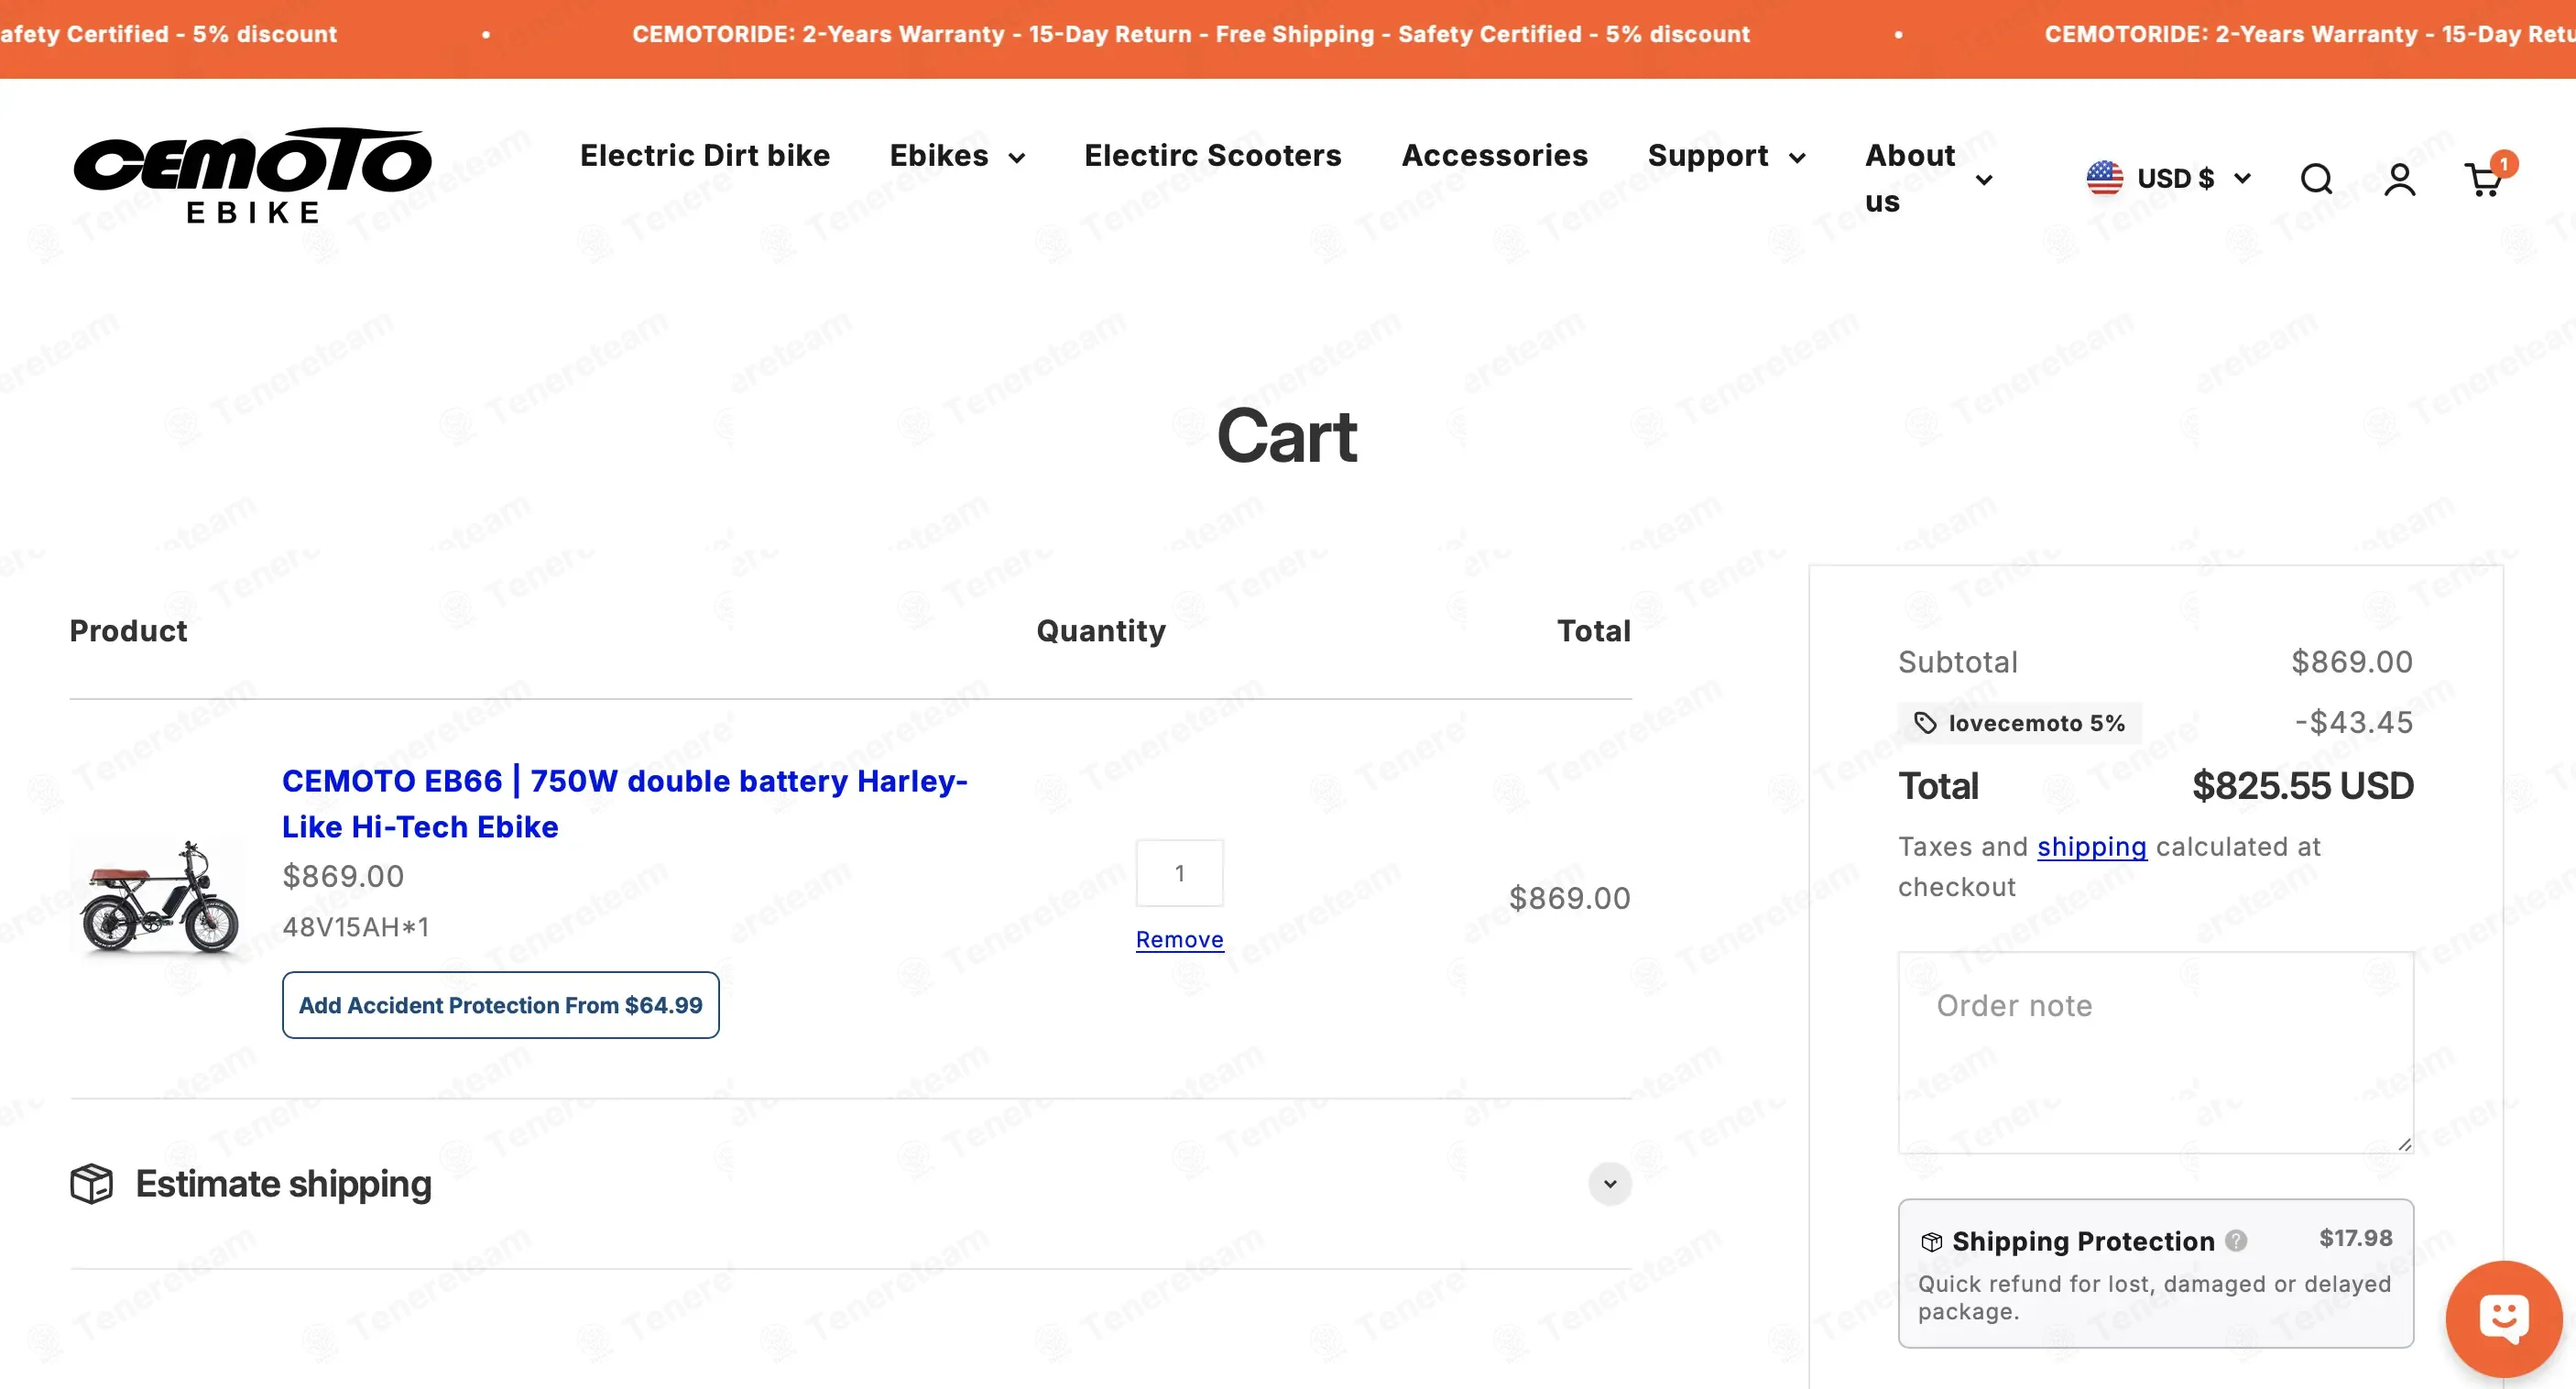Click the Estimate shipping heading
Image resolution: width=2576 pixels, height=1389 pixels.
pyautogui.click(x=284, y=1184)
